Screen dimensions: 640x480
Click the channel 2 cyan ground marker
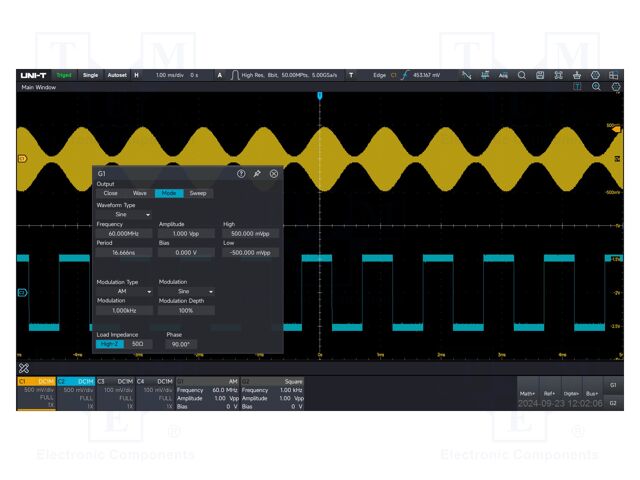pyautogui.click(x=22, y=292)
